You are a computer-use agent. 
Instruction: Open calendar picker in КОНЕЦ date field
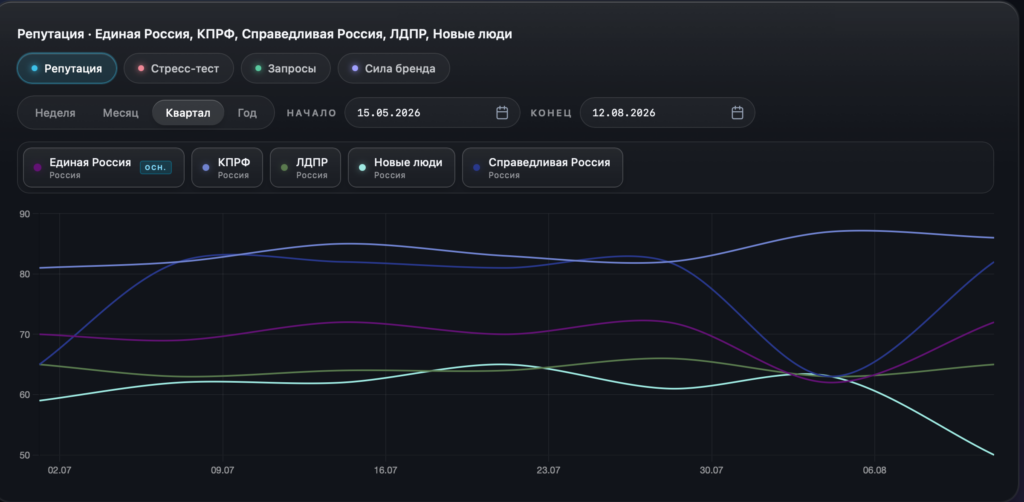pyautogui.click(x=737, y=113)
